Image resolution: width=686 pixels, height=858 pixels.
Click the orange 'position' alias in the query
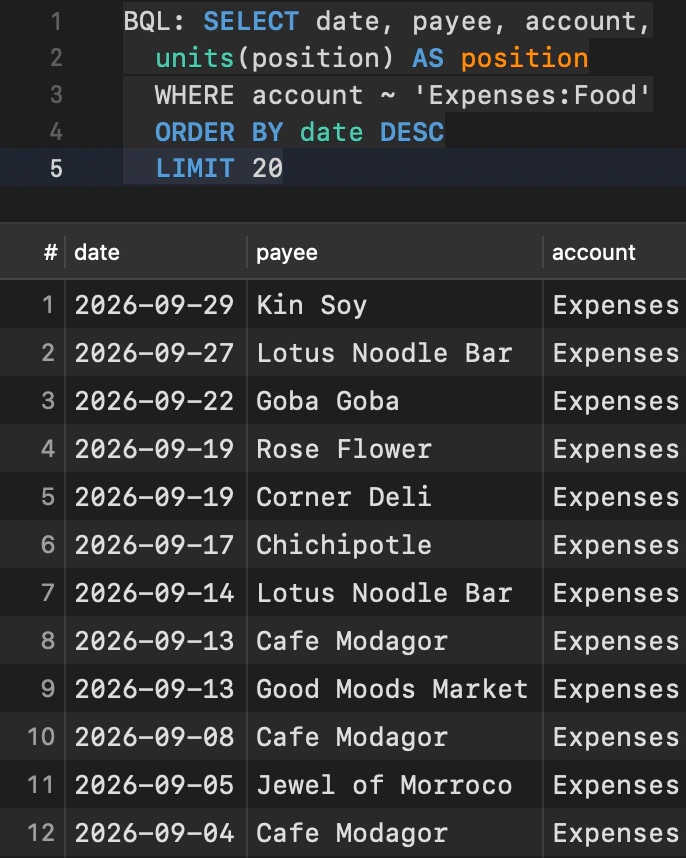pyautogui.click(x=525, y=59)
